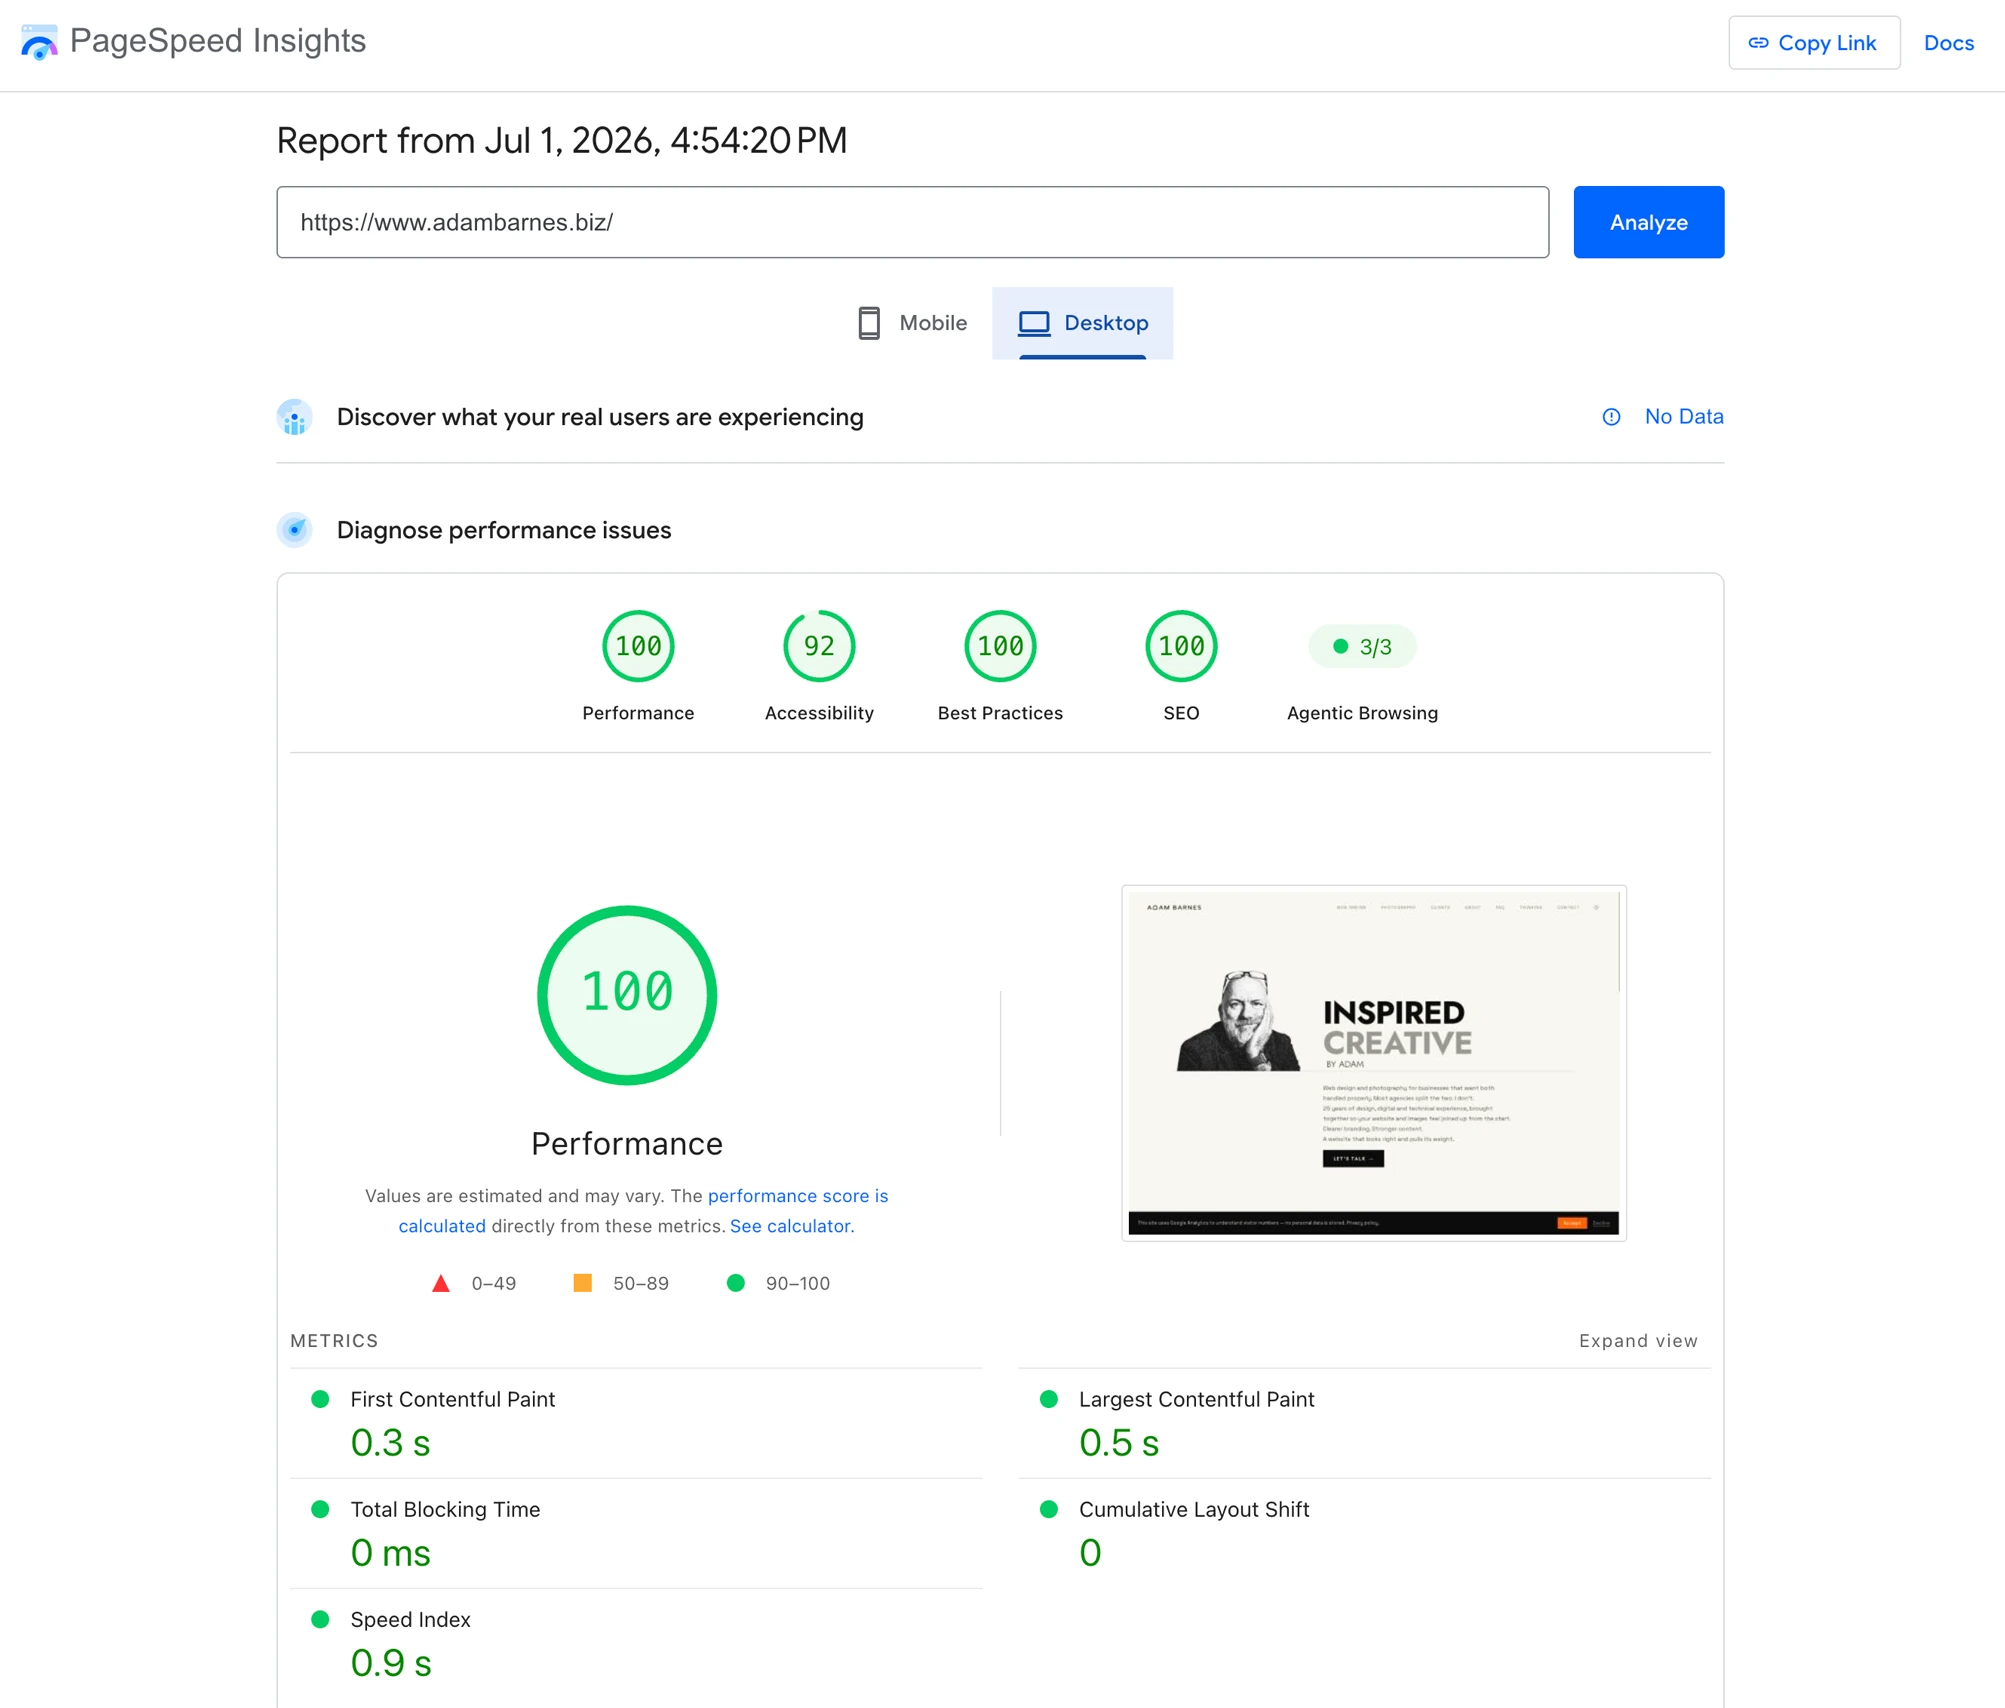Screen dimensions: 2005x1708
Task: Click the First Contentful Paint label
Action: tap(452, 1399)
